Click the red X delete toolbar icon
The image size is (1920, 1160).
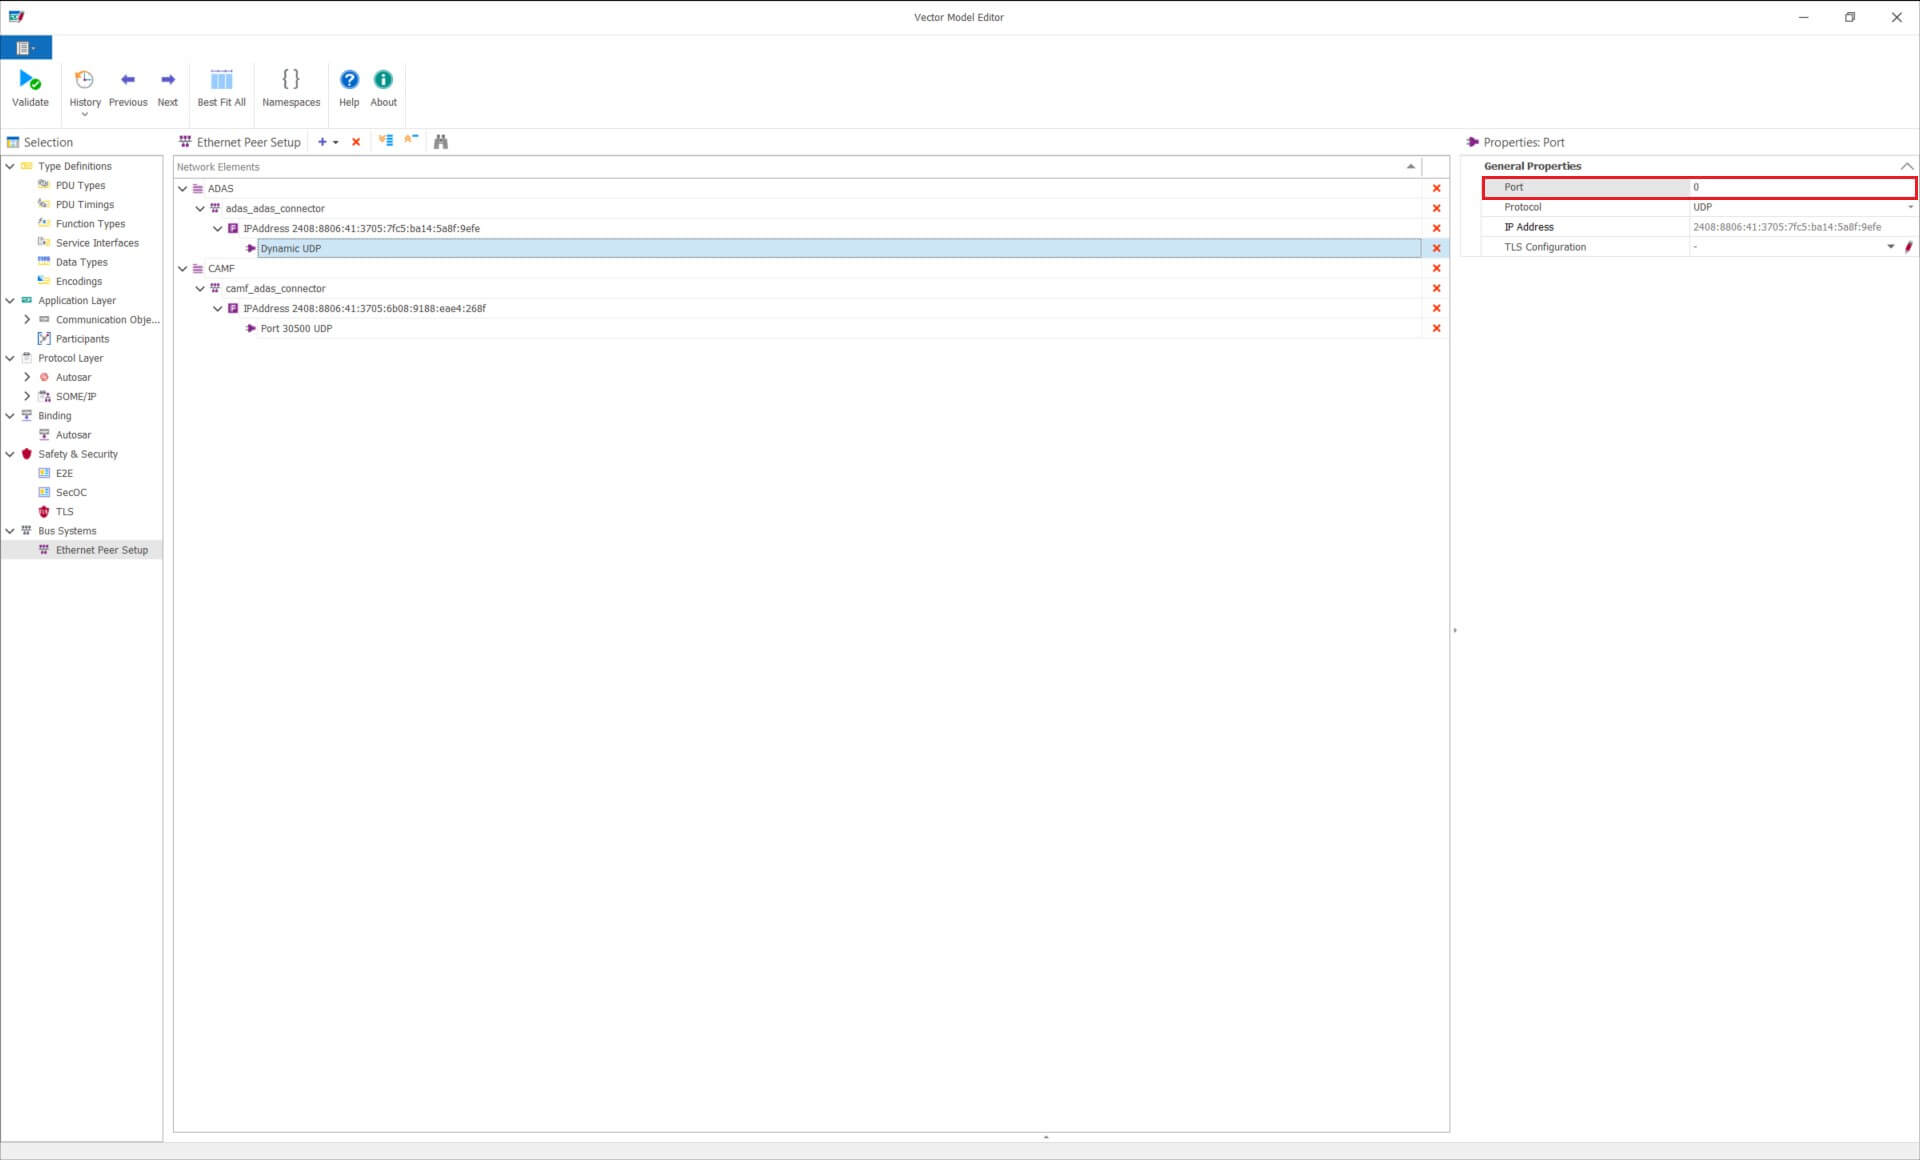[x=356, y=142]
